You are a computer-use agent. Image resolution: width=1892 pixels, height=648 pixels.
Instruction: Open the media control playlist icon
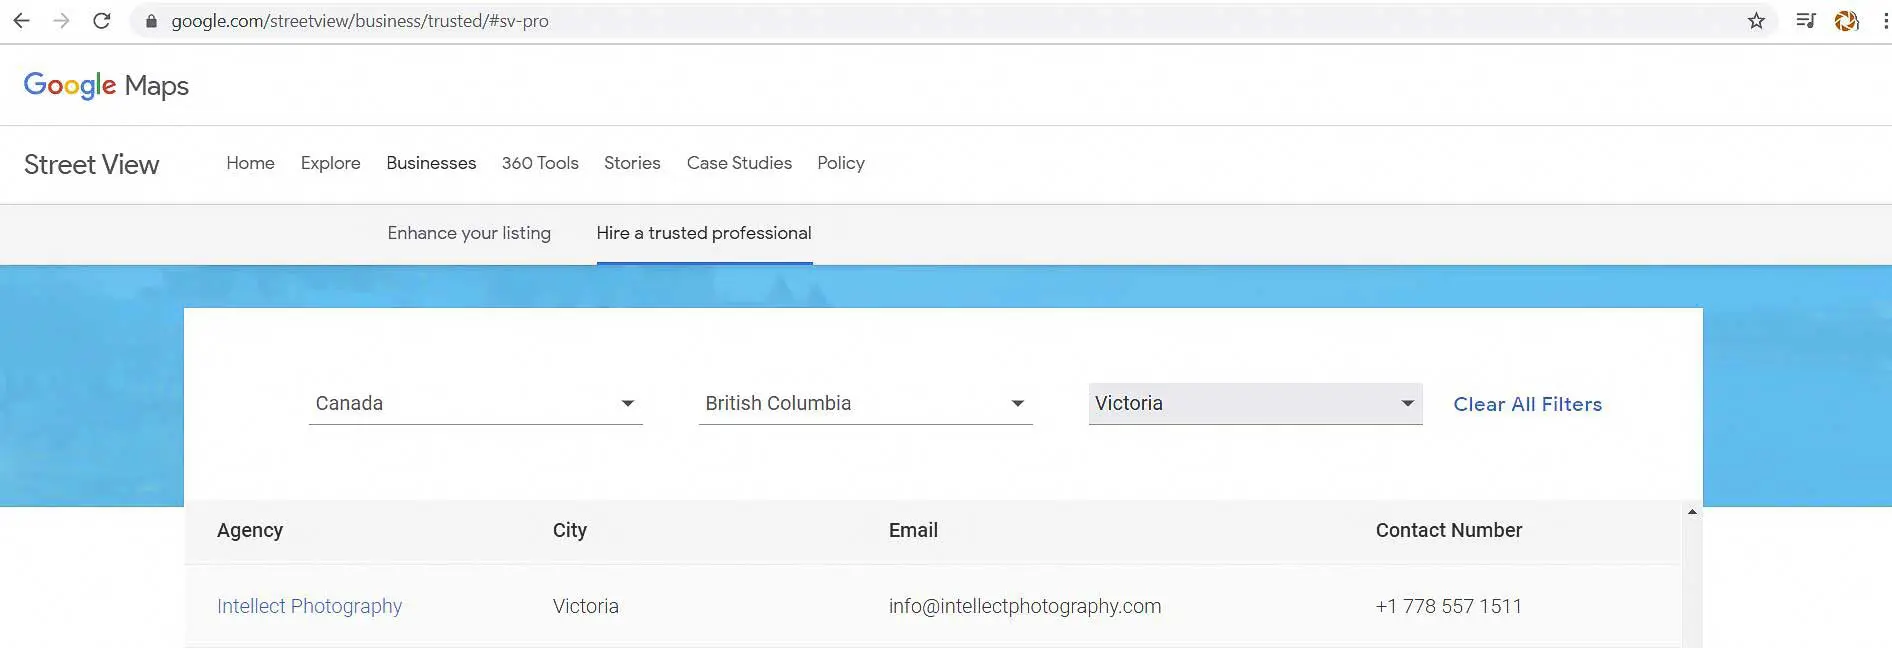click(1805, 21)
